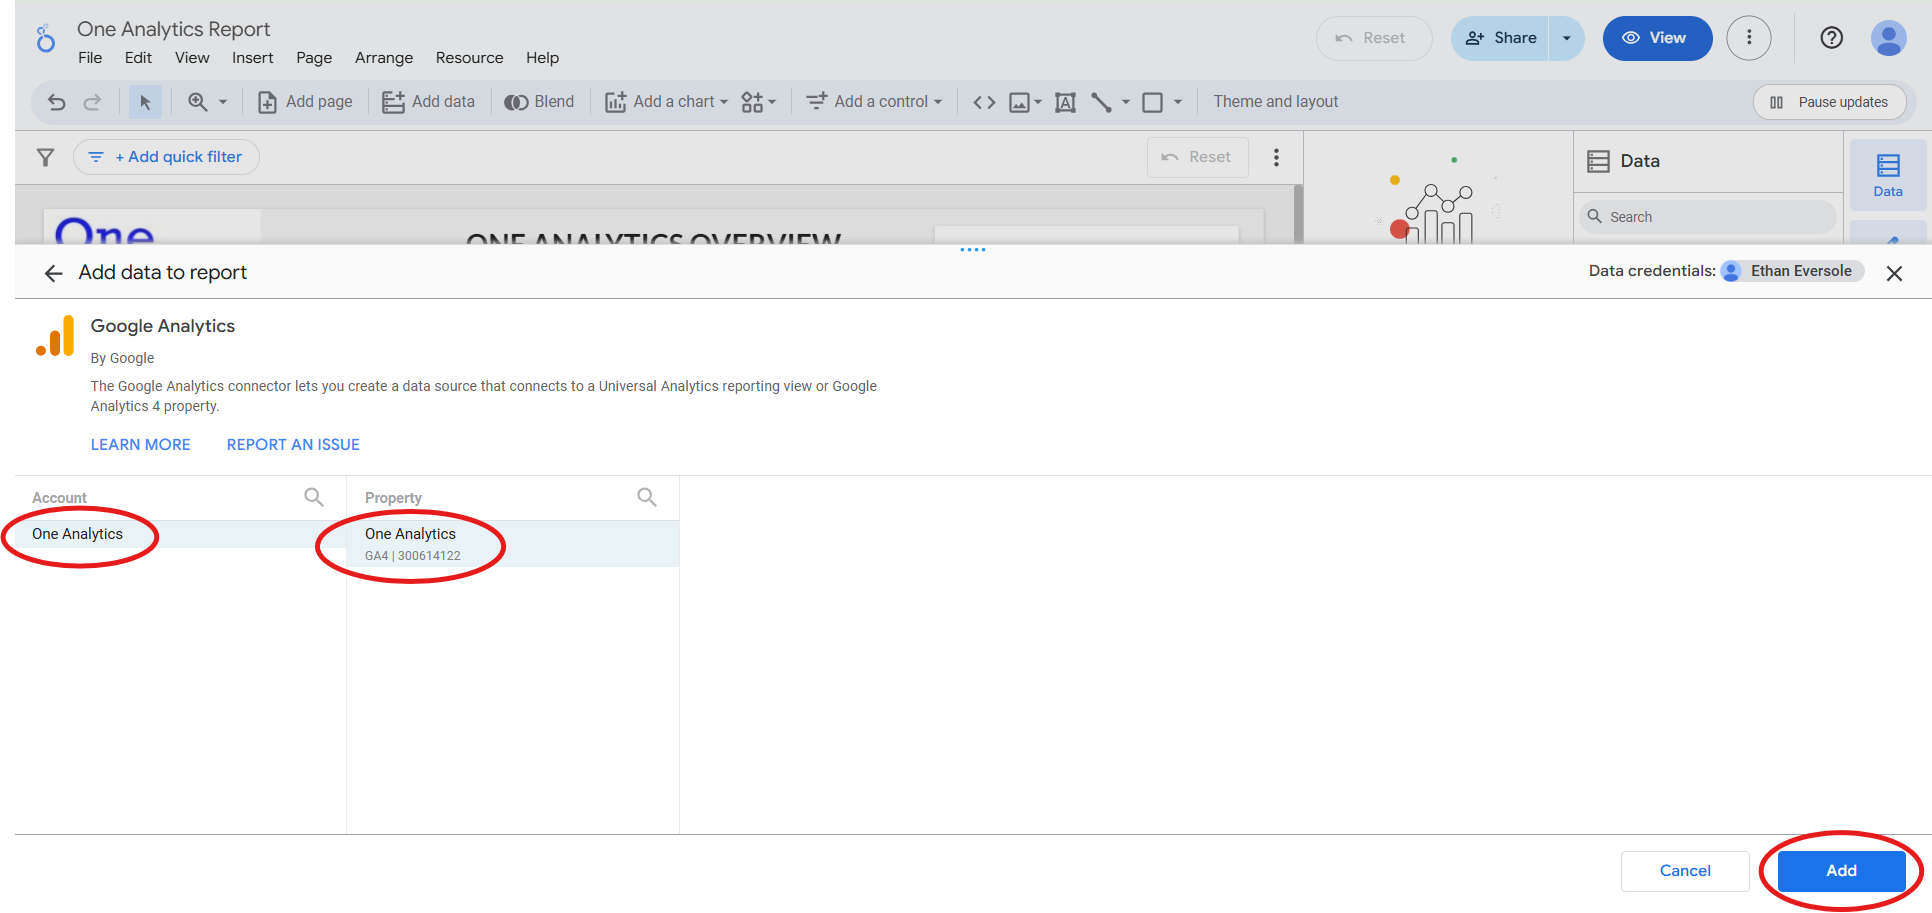This screenshot has width=1932, height=913.
Task: Select the rectangle shape tool
Action: (x=1152, y=102)
